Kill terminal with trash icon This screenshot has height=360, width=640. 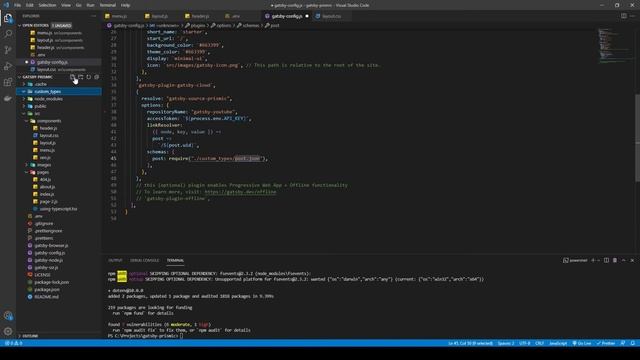pyautogui.click(x=615, y=260)
